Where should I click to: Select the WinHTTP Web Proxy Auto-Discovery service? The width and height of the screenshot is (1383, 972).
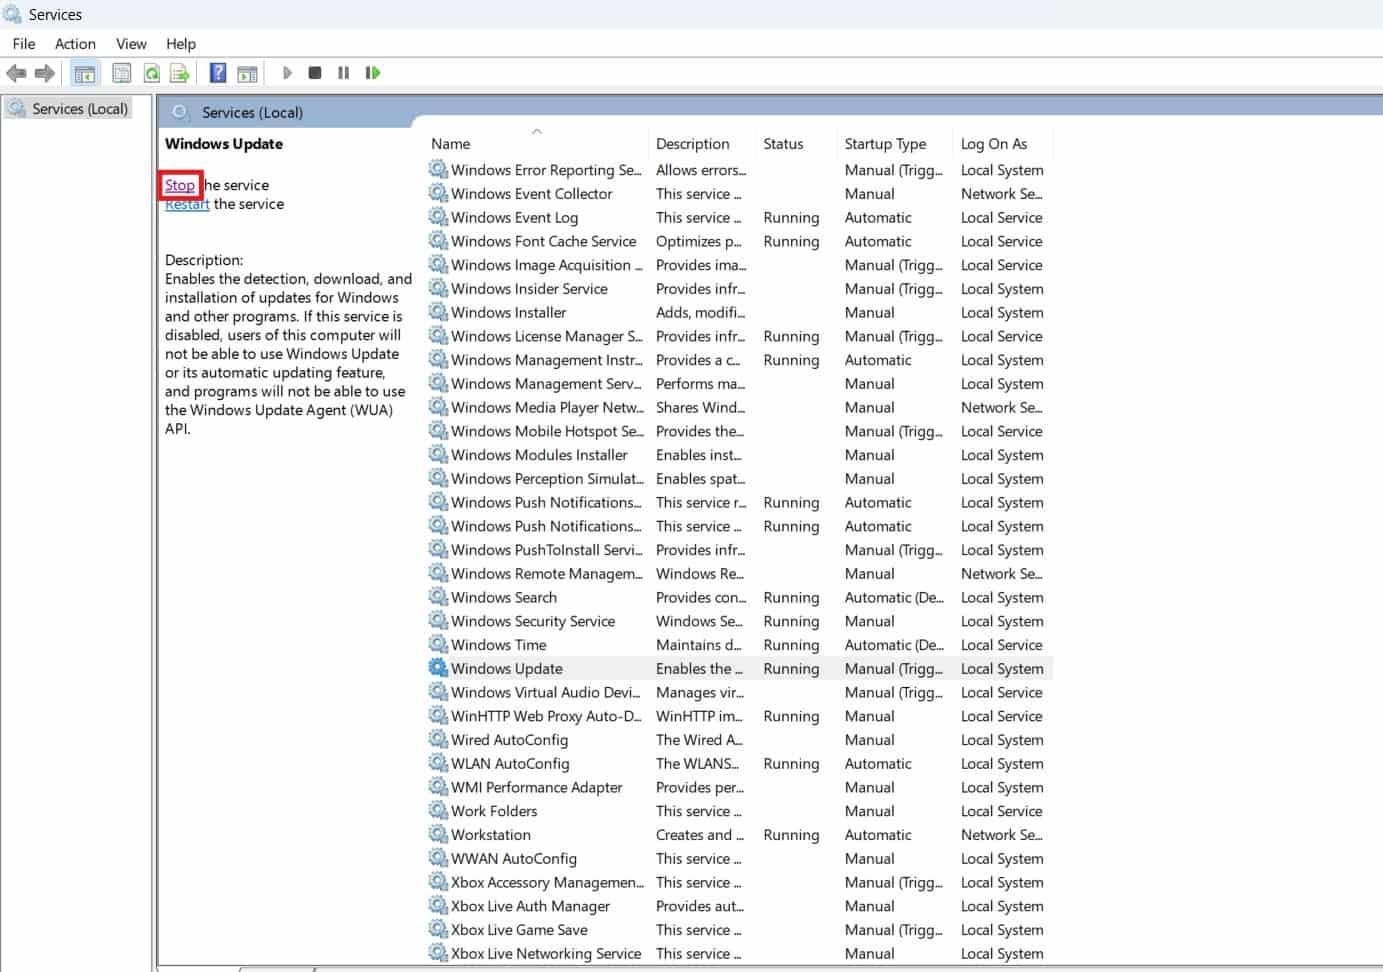click(740, 716)
